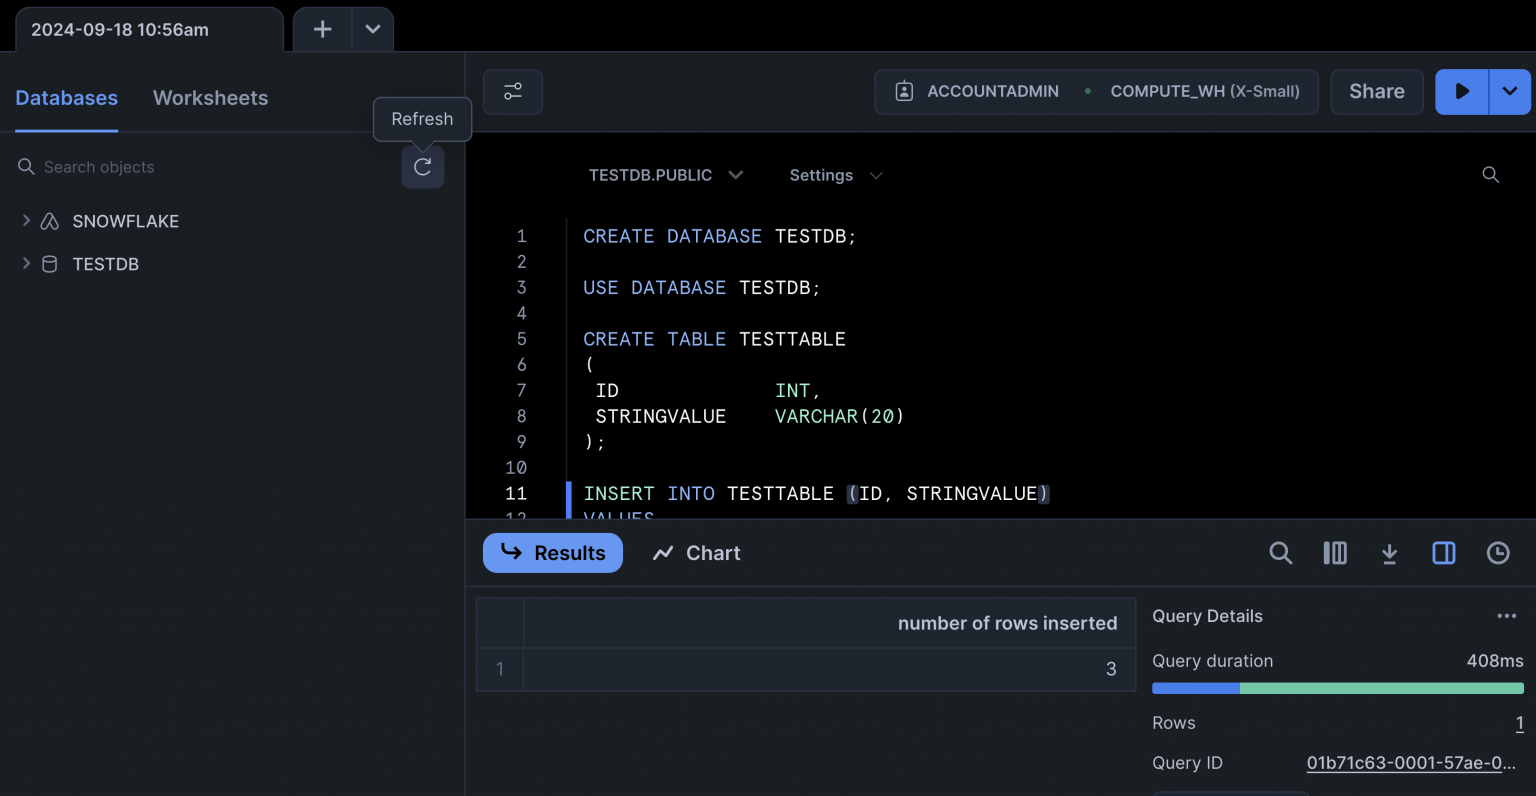Viewport: 1536px width, 796px height.
Task: Click the Share button
Action: pyautogui.click(x=1376, y=92)
